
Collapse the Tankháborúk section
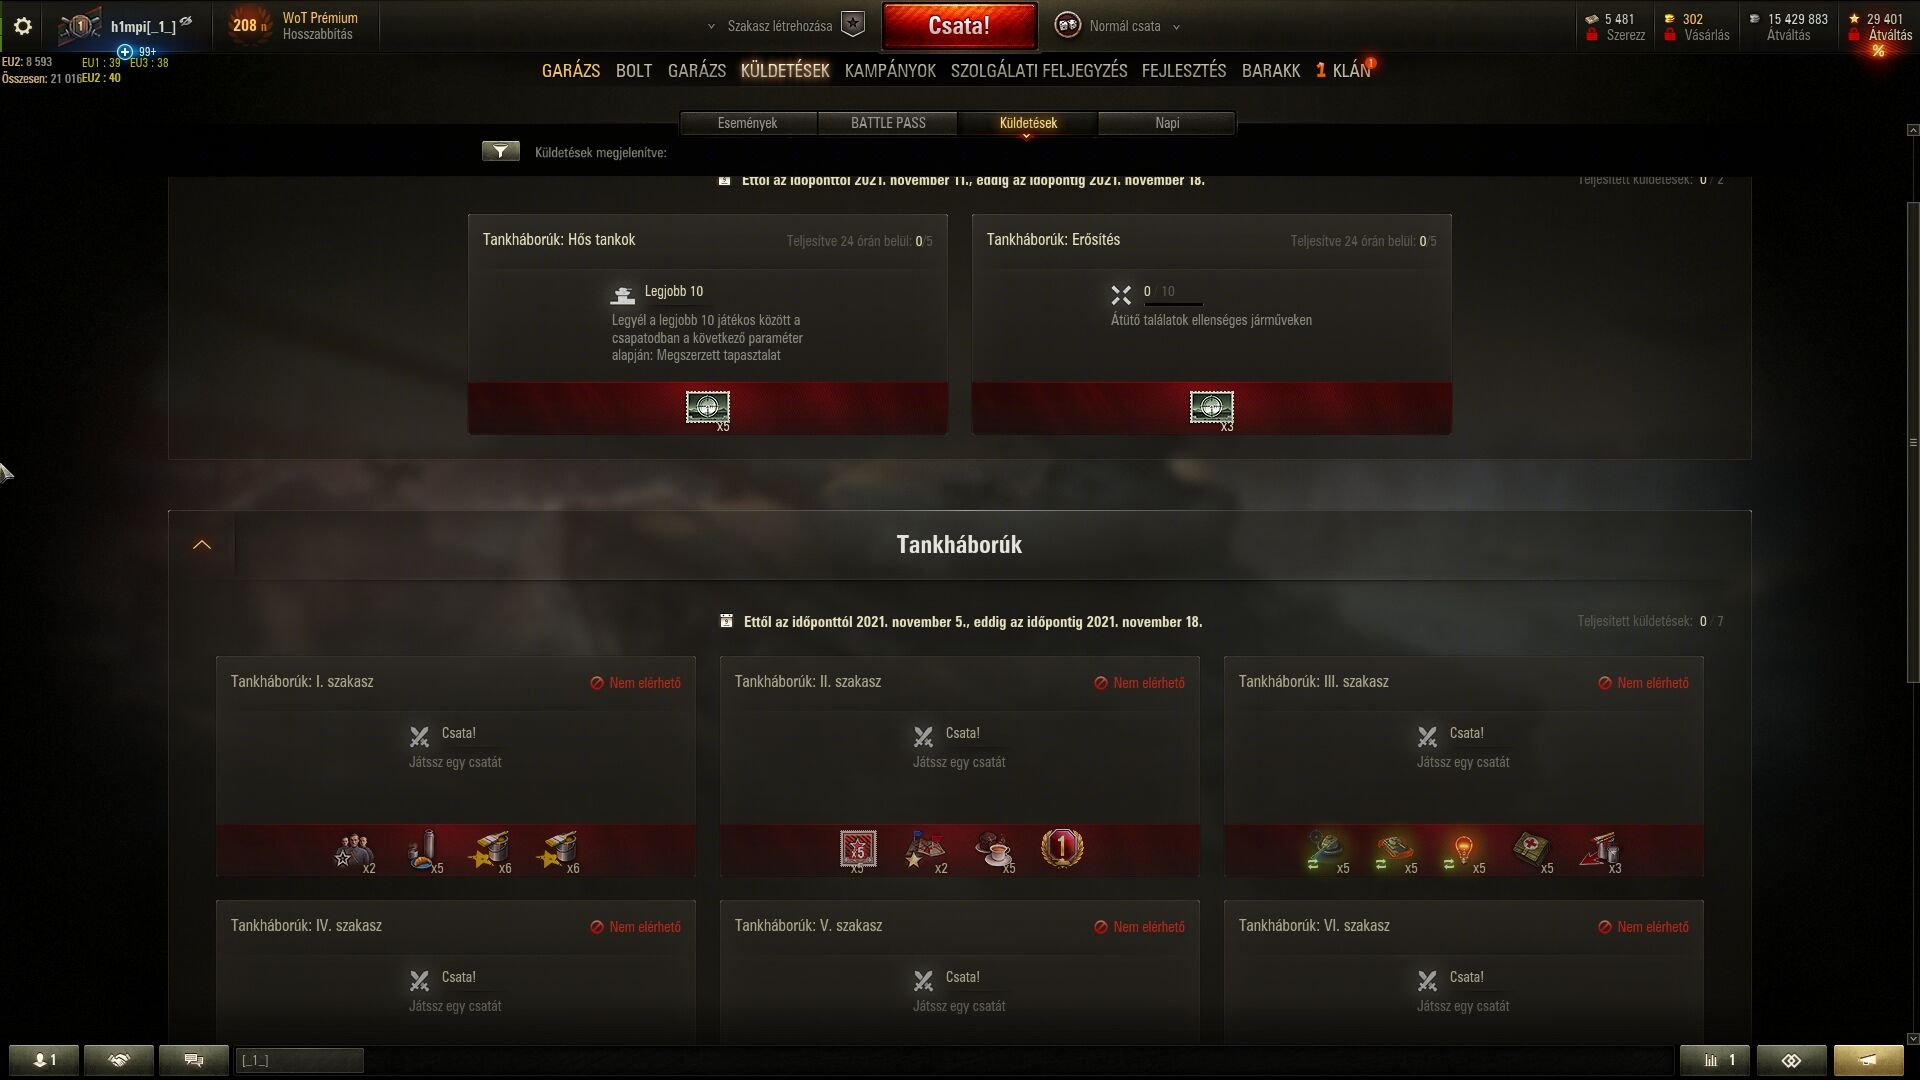[x=202, y=545]
